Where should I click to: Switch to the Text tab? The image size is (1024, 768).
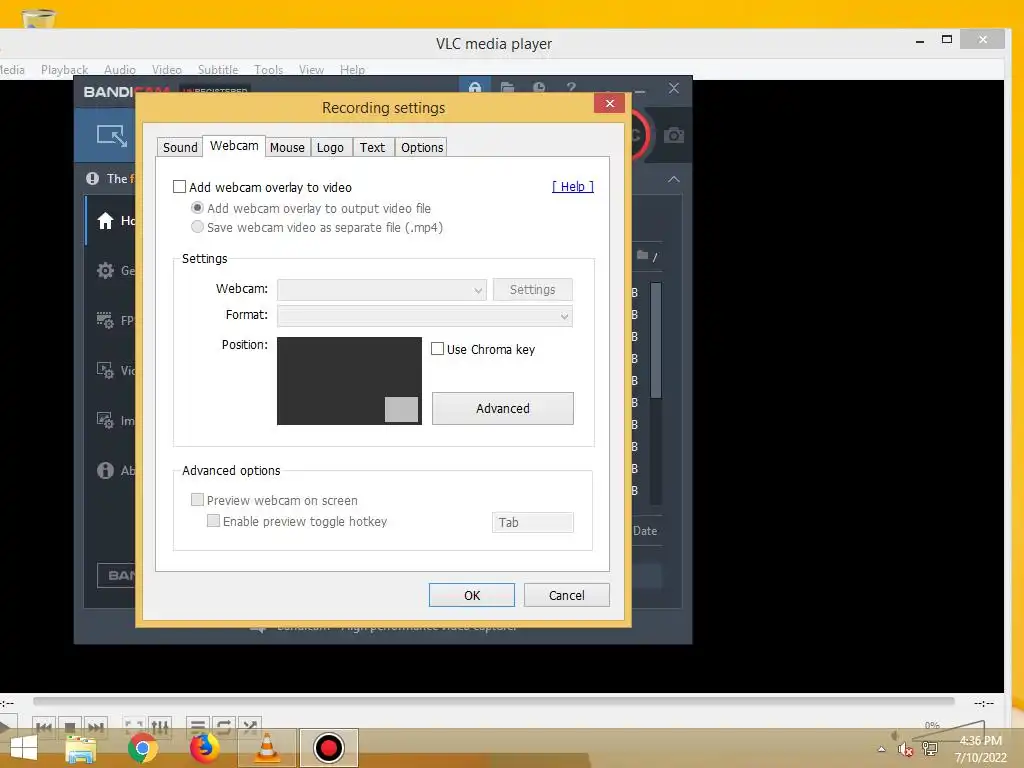(x=372, y=148)
